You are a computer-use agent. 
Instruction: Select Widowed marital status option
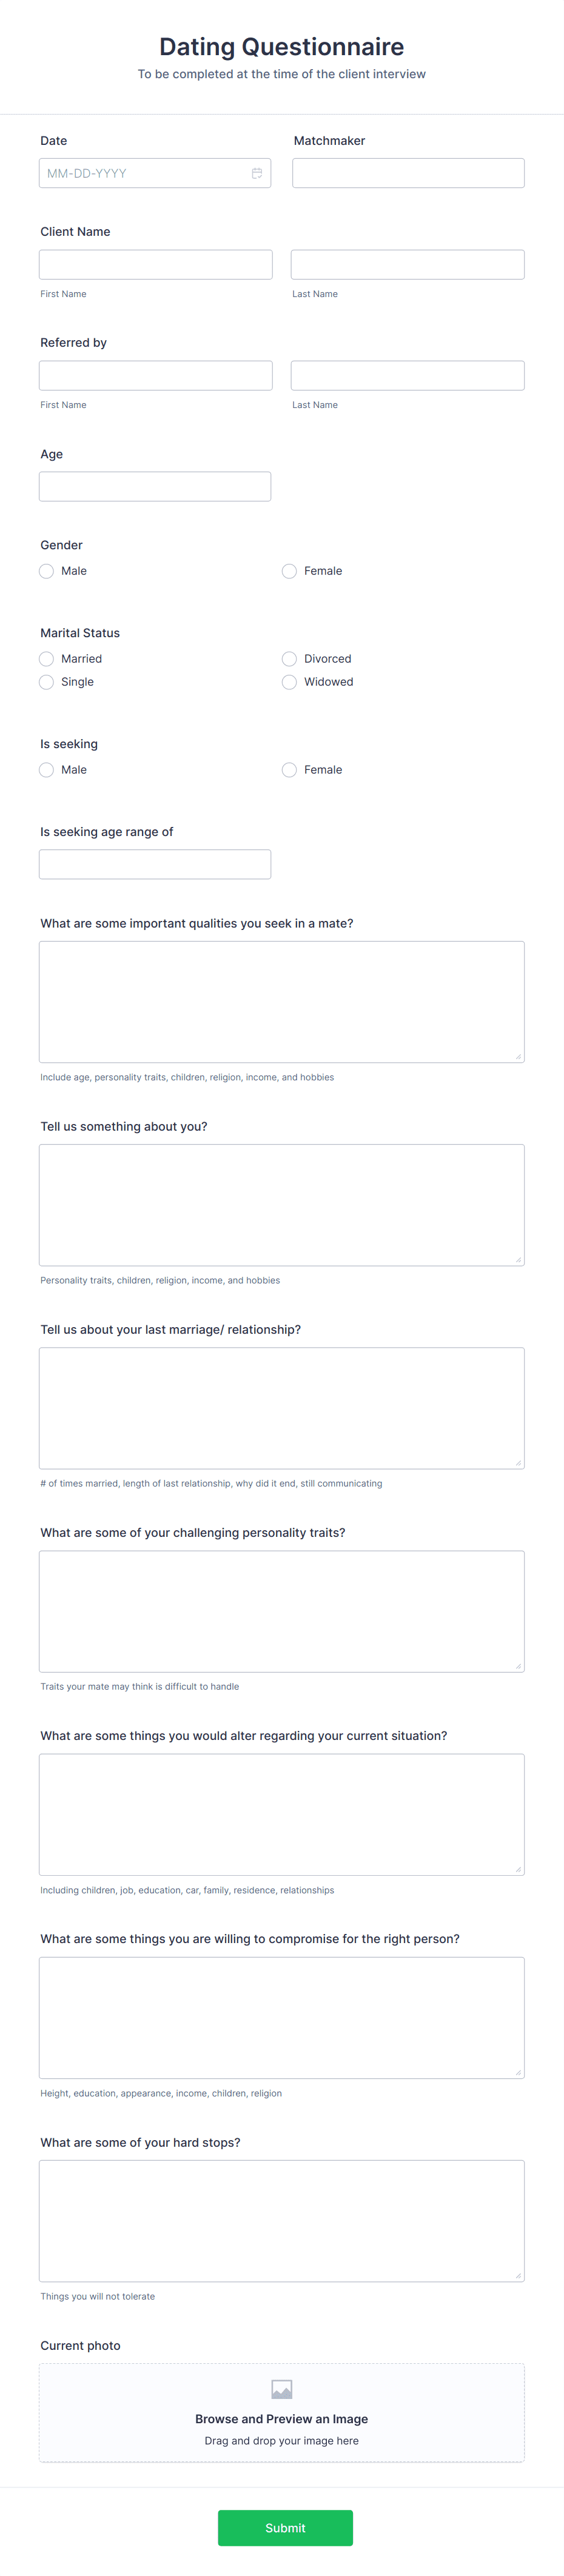[288, 681]
